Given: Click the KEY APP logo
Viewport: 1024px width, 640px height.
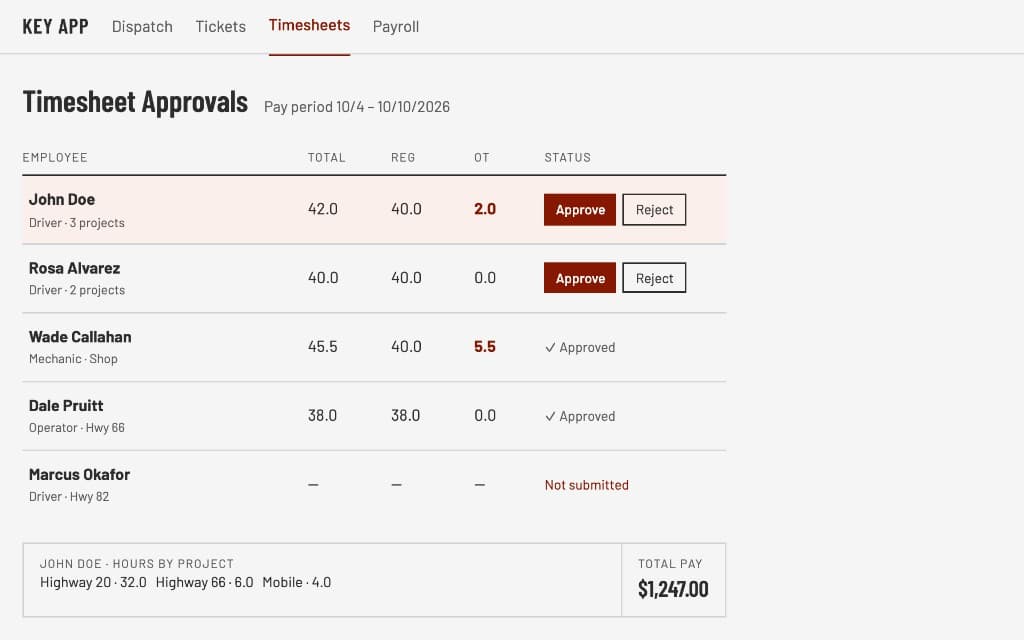Looking at the screenshot, I should 56,27.
